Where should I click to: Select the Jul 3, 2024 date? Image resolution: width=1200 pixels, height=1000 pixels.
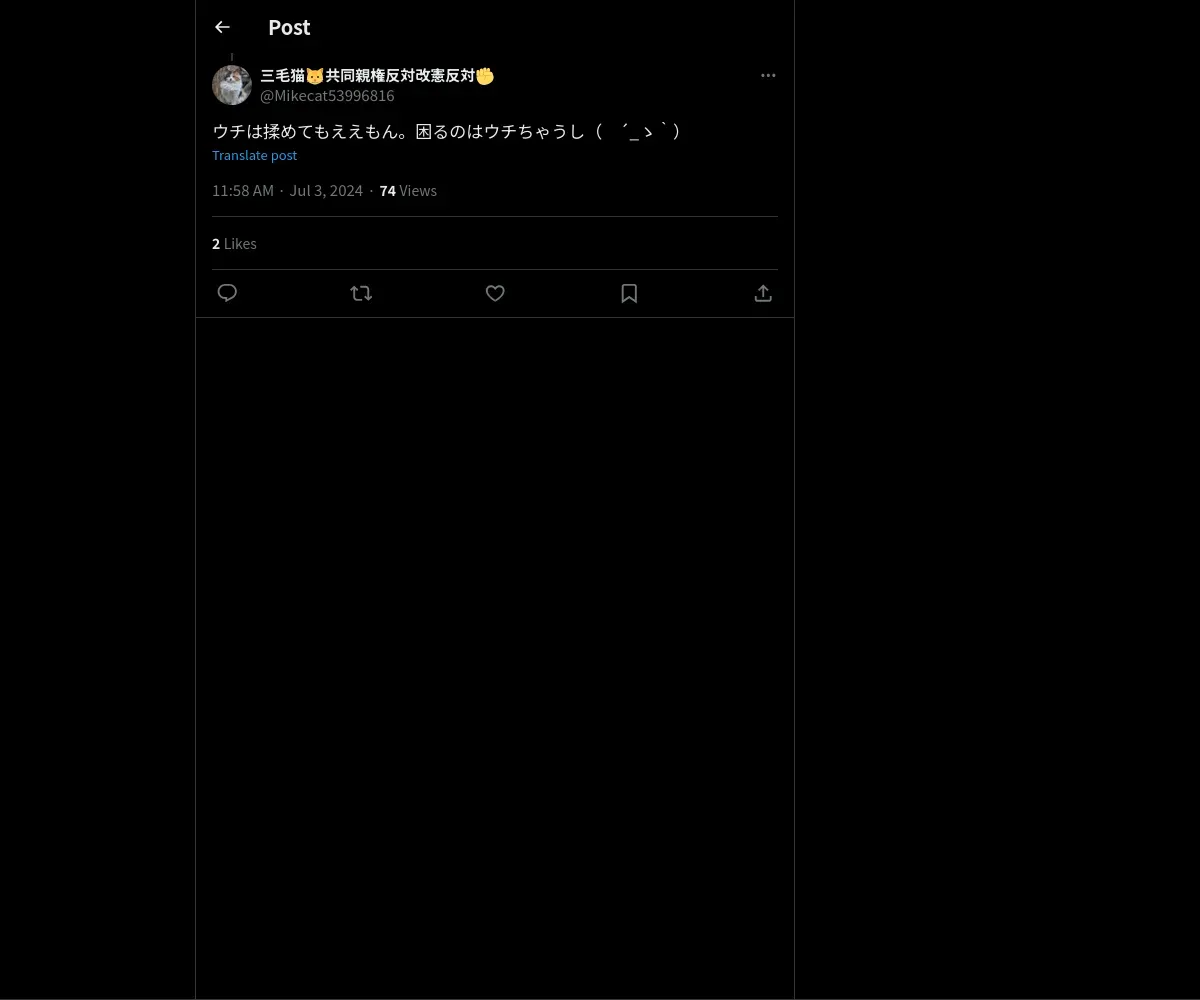[326, 190]
